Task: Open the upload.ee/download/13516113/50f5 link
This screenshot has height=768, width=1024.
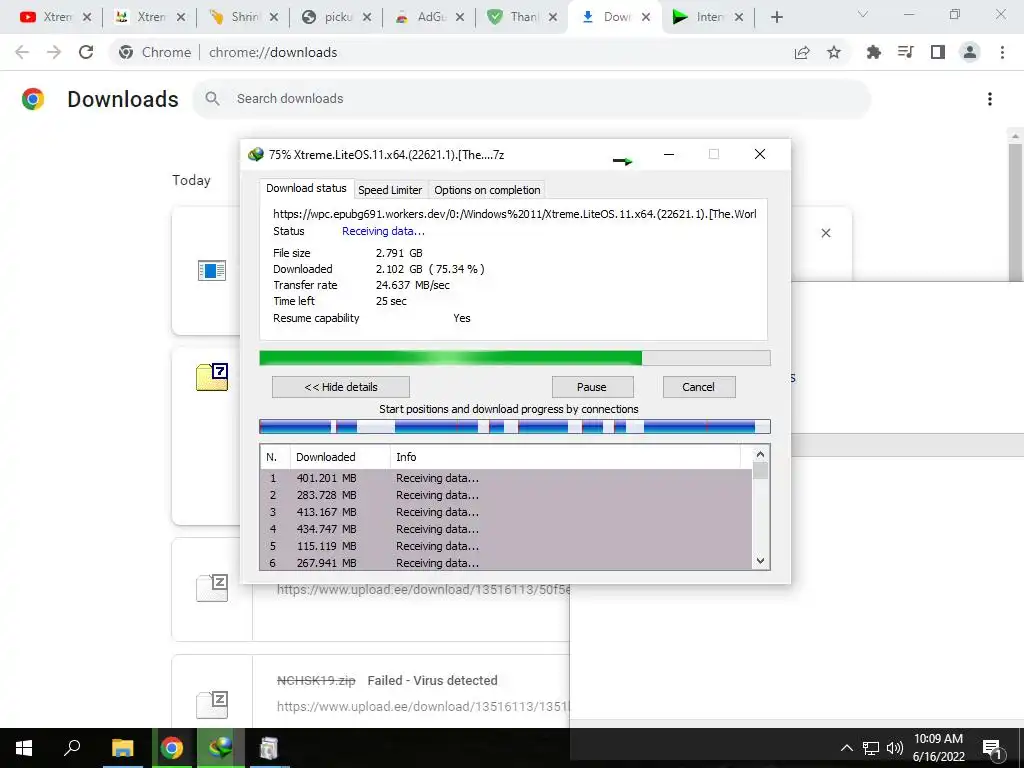Action: pos(423,590)
